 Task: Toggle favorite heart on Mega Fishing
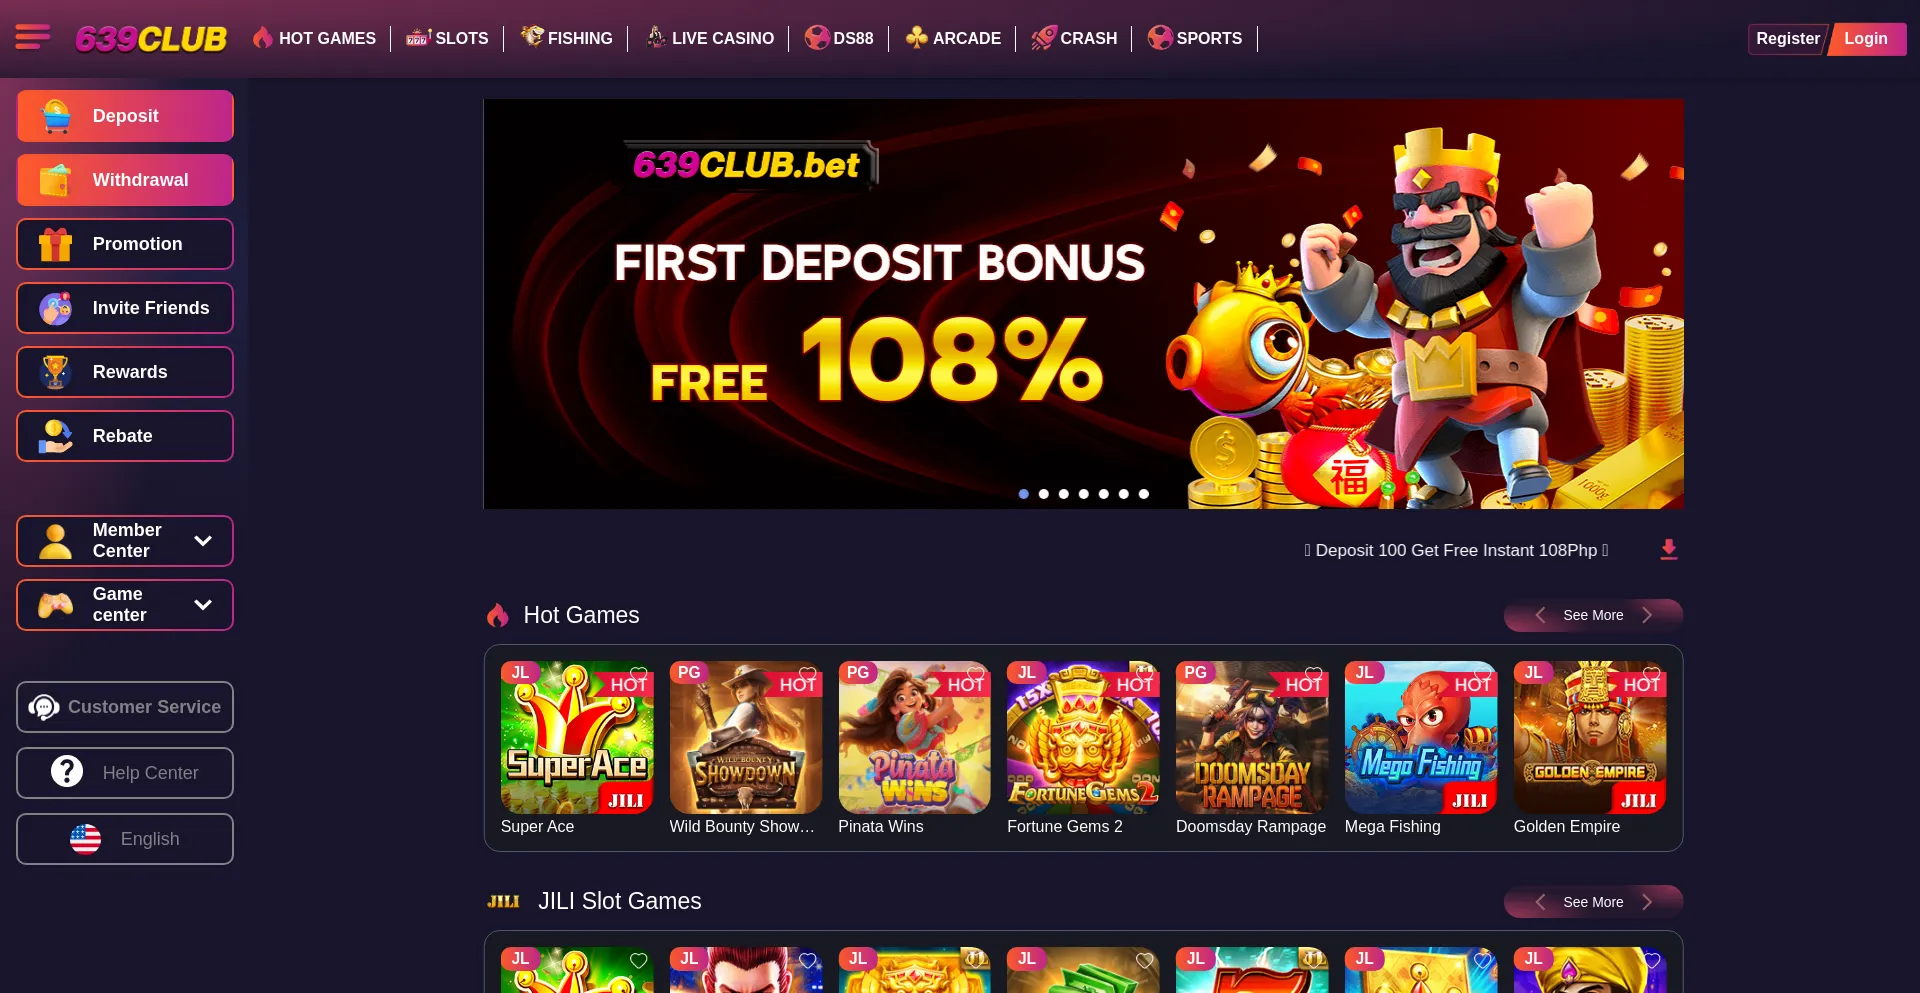click(x=1482, y=674)
